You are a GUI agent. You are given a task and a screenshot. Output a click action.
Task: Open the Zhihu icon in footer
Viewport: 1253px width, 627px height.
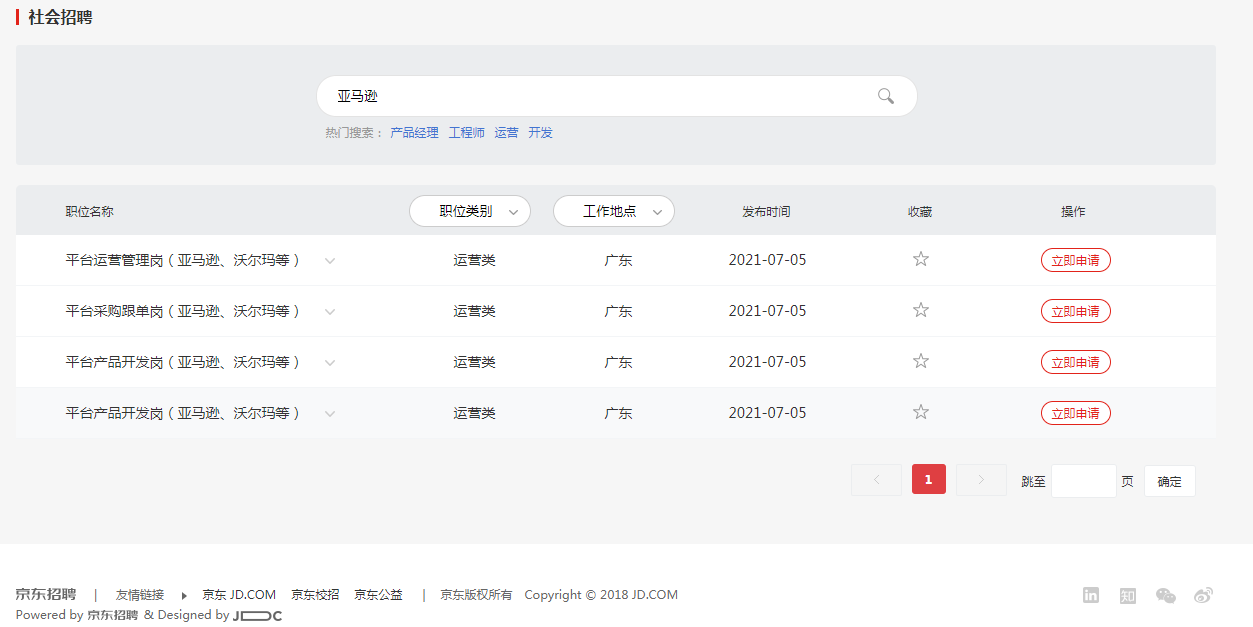1128,595
